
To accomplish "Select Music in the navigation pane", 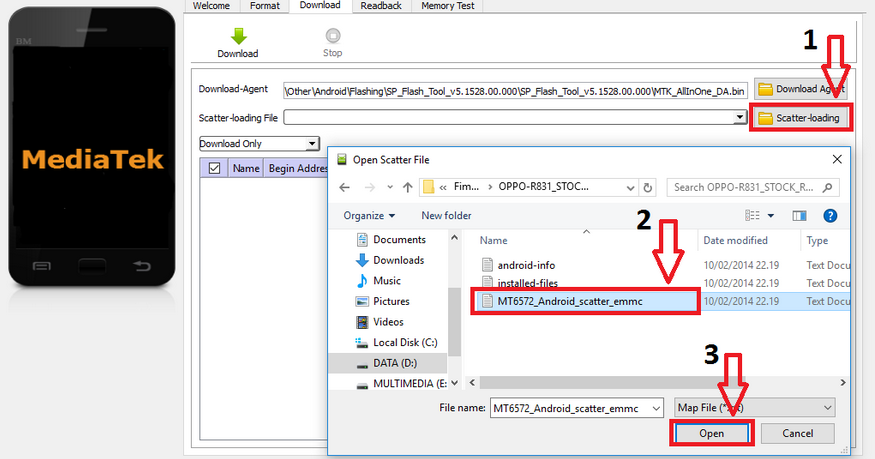I will tap(387, 281).
